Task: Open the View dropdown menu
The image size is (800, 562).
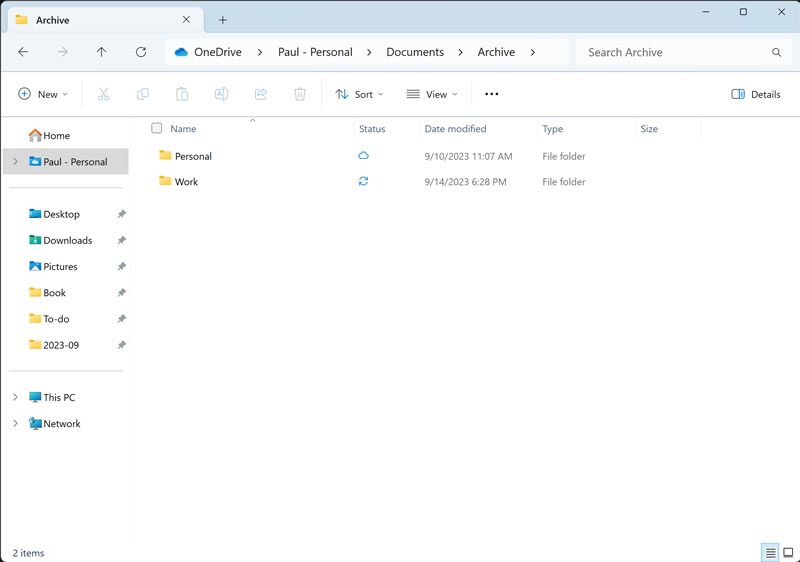Action: [x=432, y=94]
